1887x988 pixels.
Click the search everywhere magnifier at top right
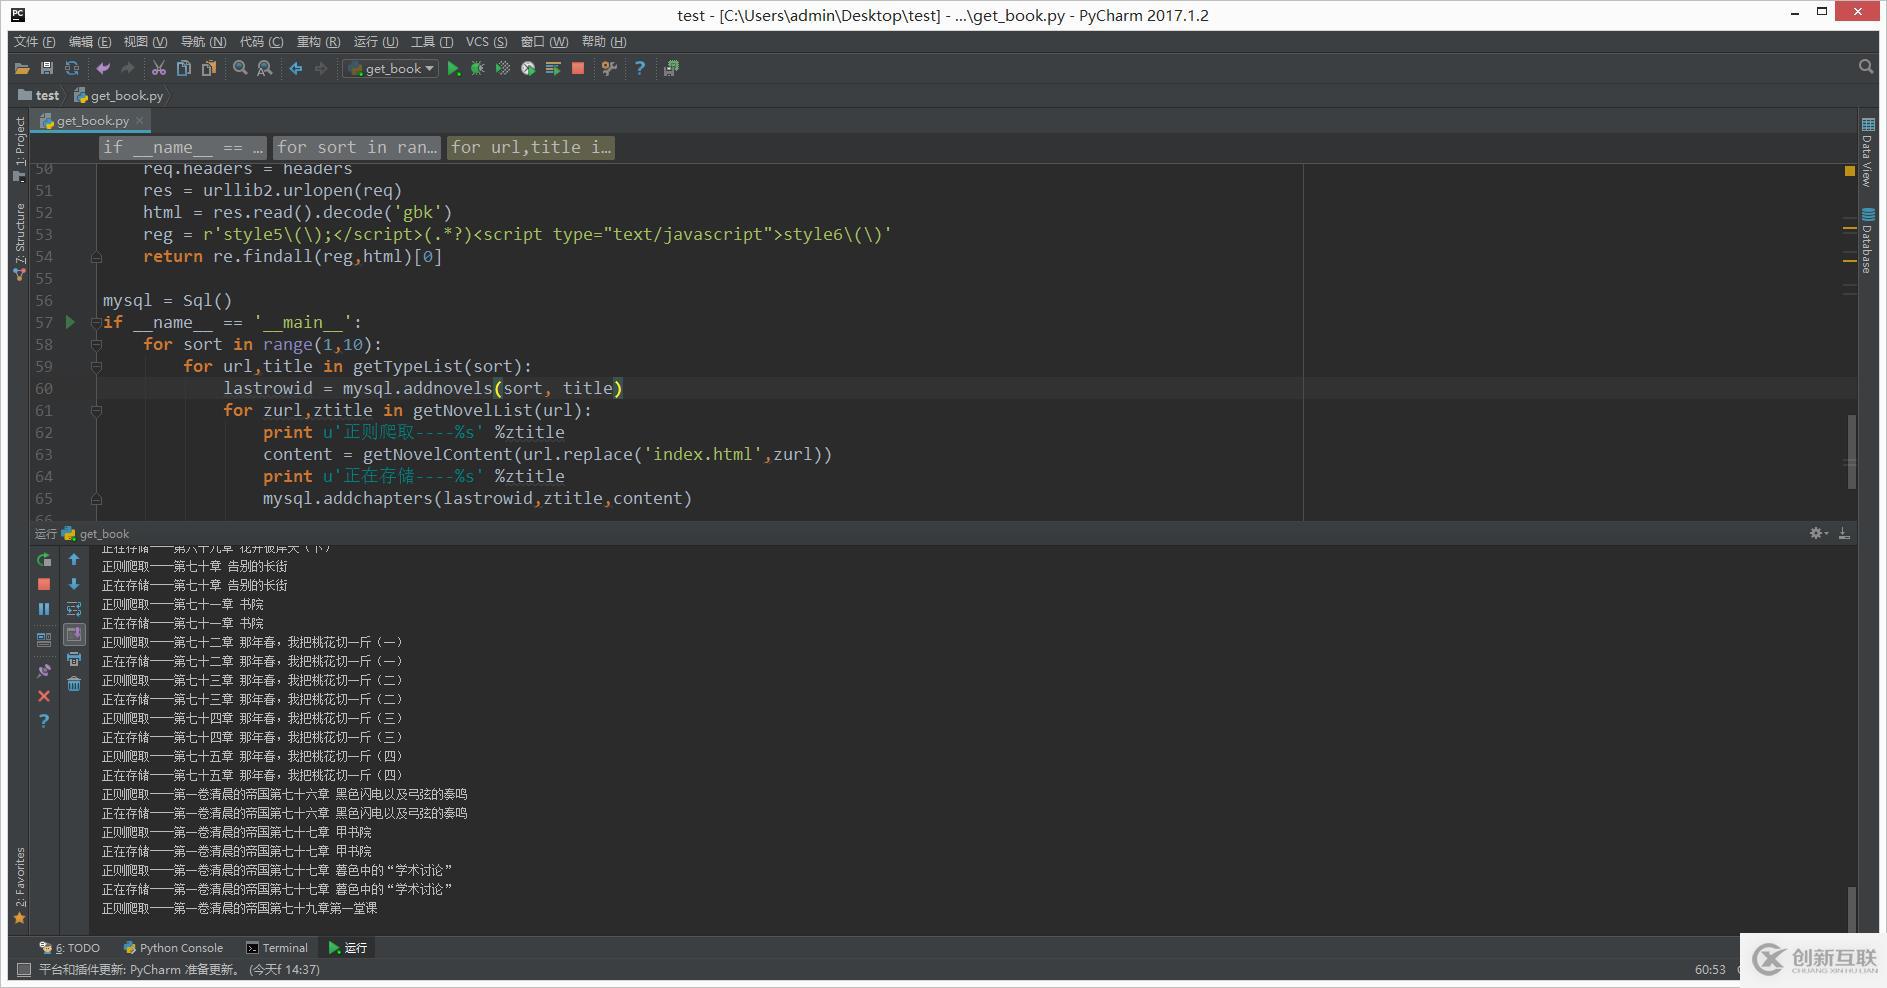[1866, 67]
